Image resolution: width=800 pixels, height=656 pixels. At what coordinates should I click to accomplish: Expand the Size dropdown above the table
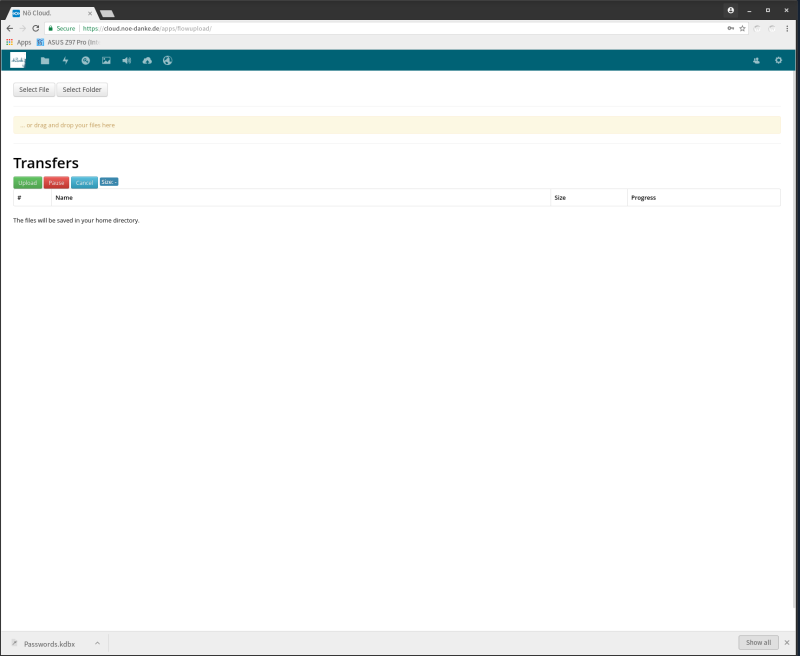109,182
